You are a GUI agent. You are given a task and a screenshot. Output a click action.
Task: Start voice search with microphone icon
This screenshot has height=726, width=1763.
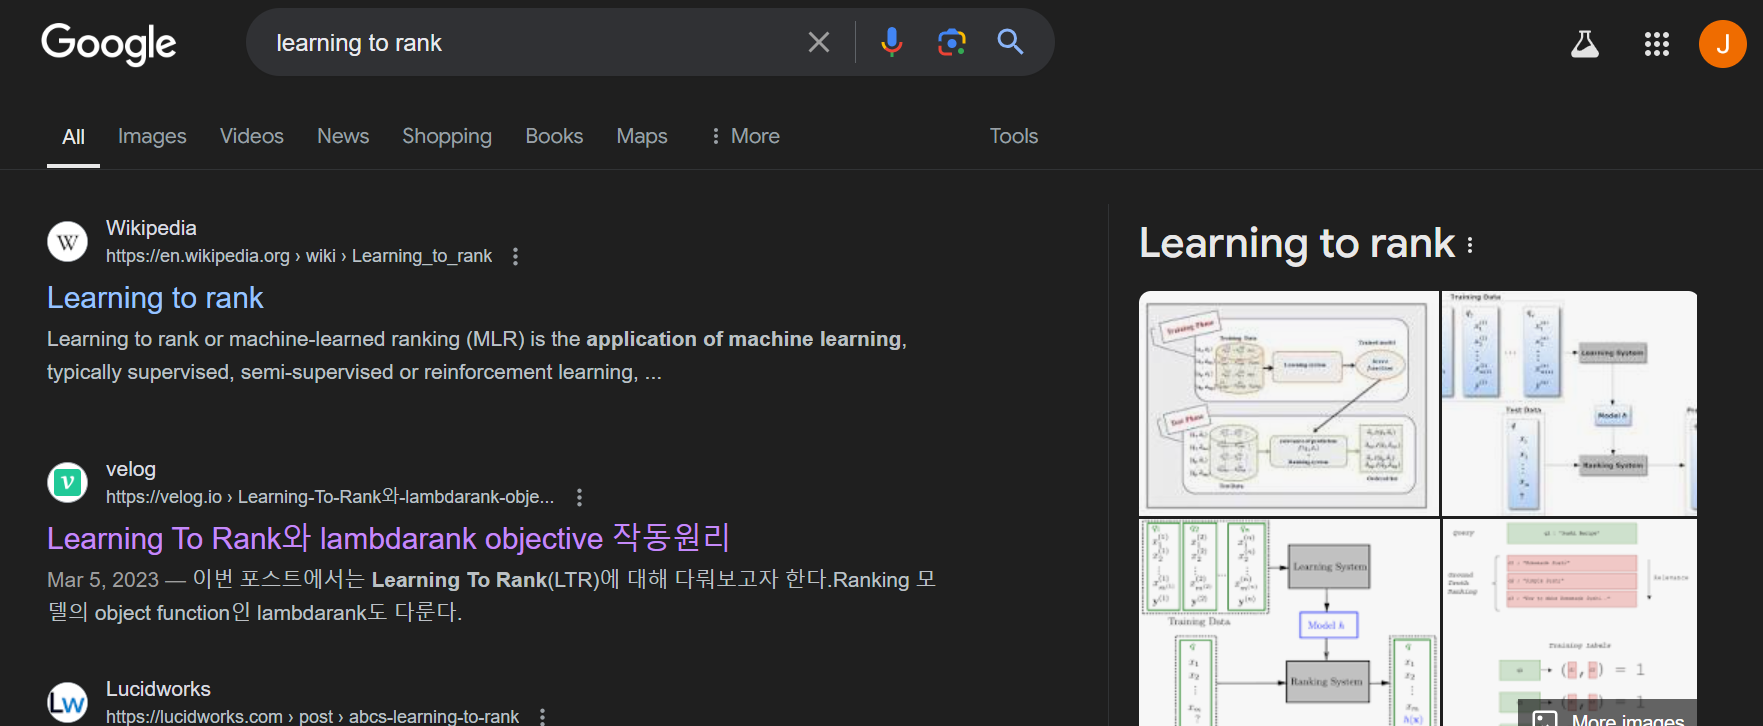tap(891, 42)
